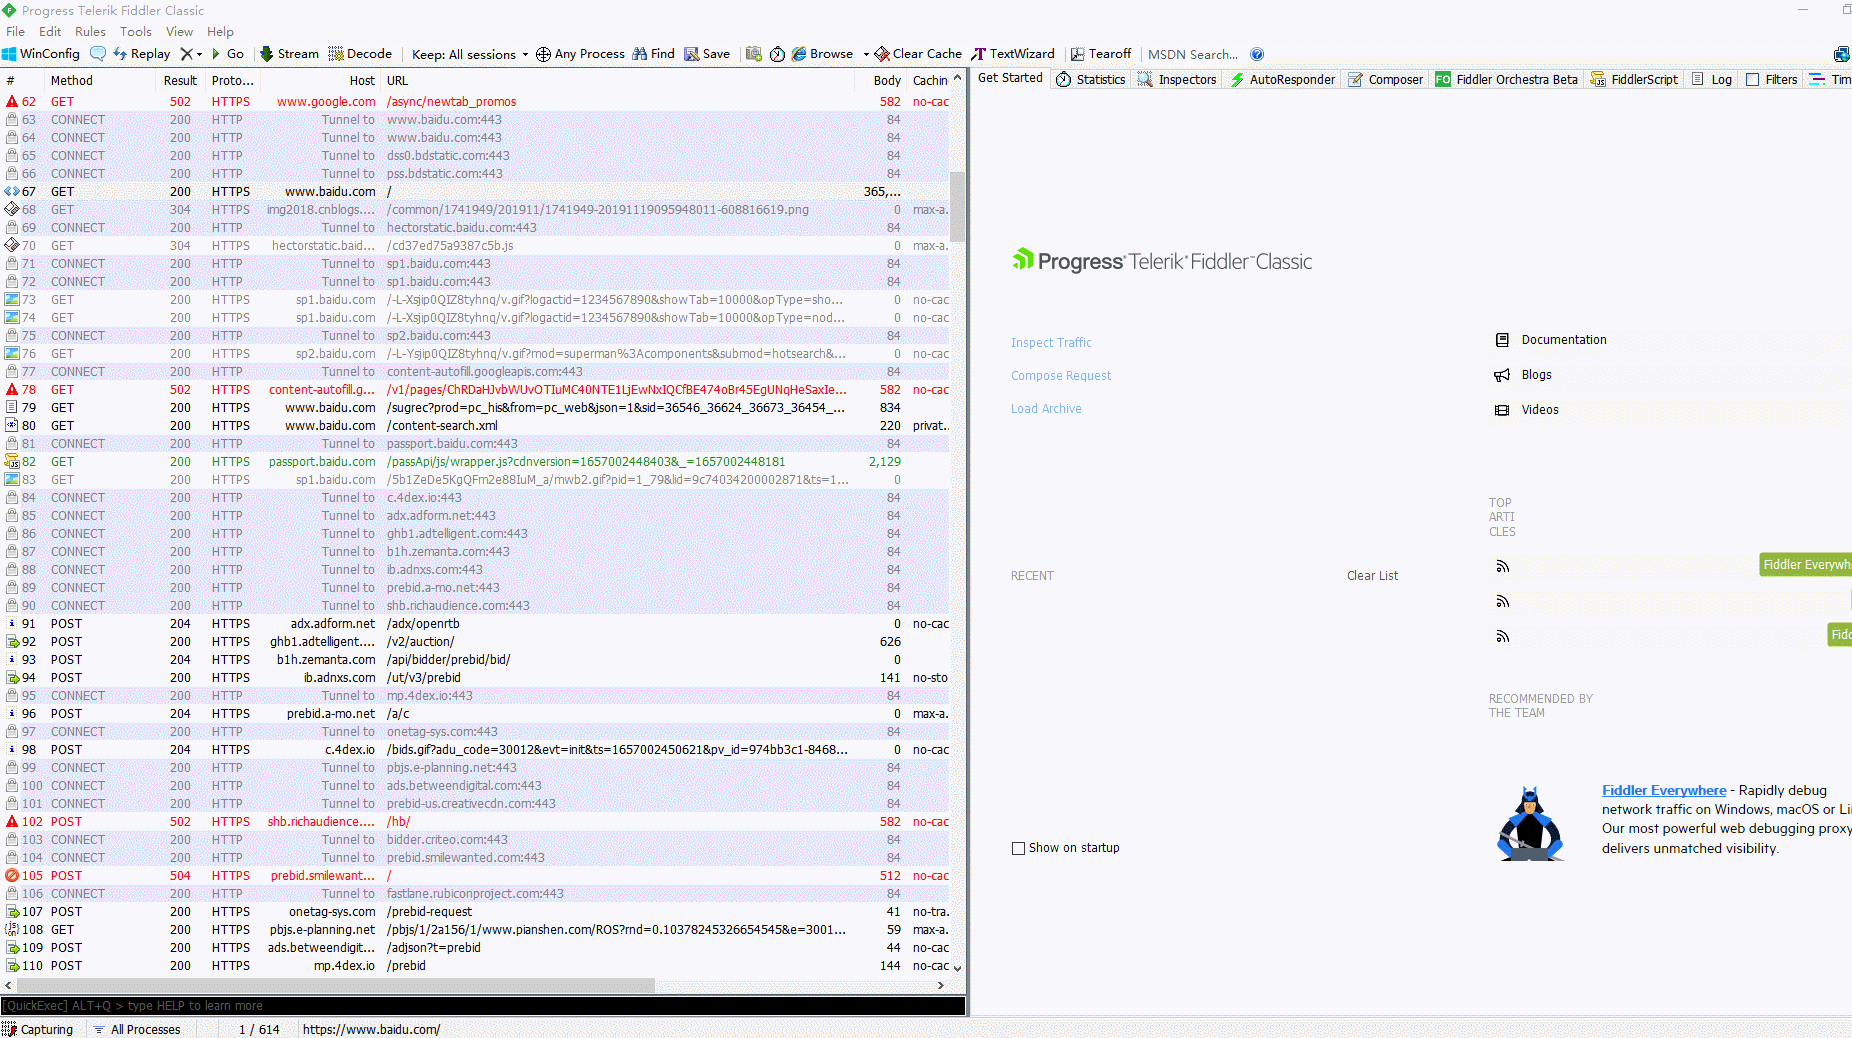Open the Edit menu
The image size is (1852, 1038).
tap(50, 32)
